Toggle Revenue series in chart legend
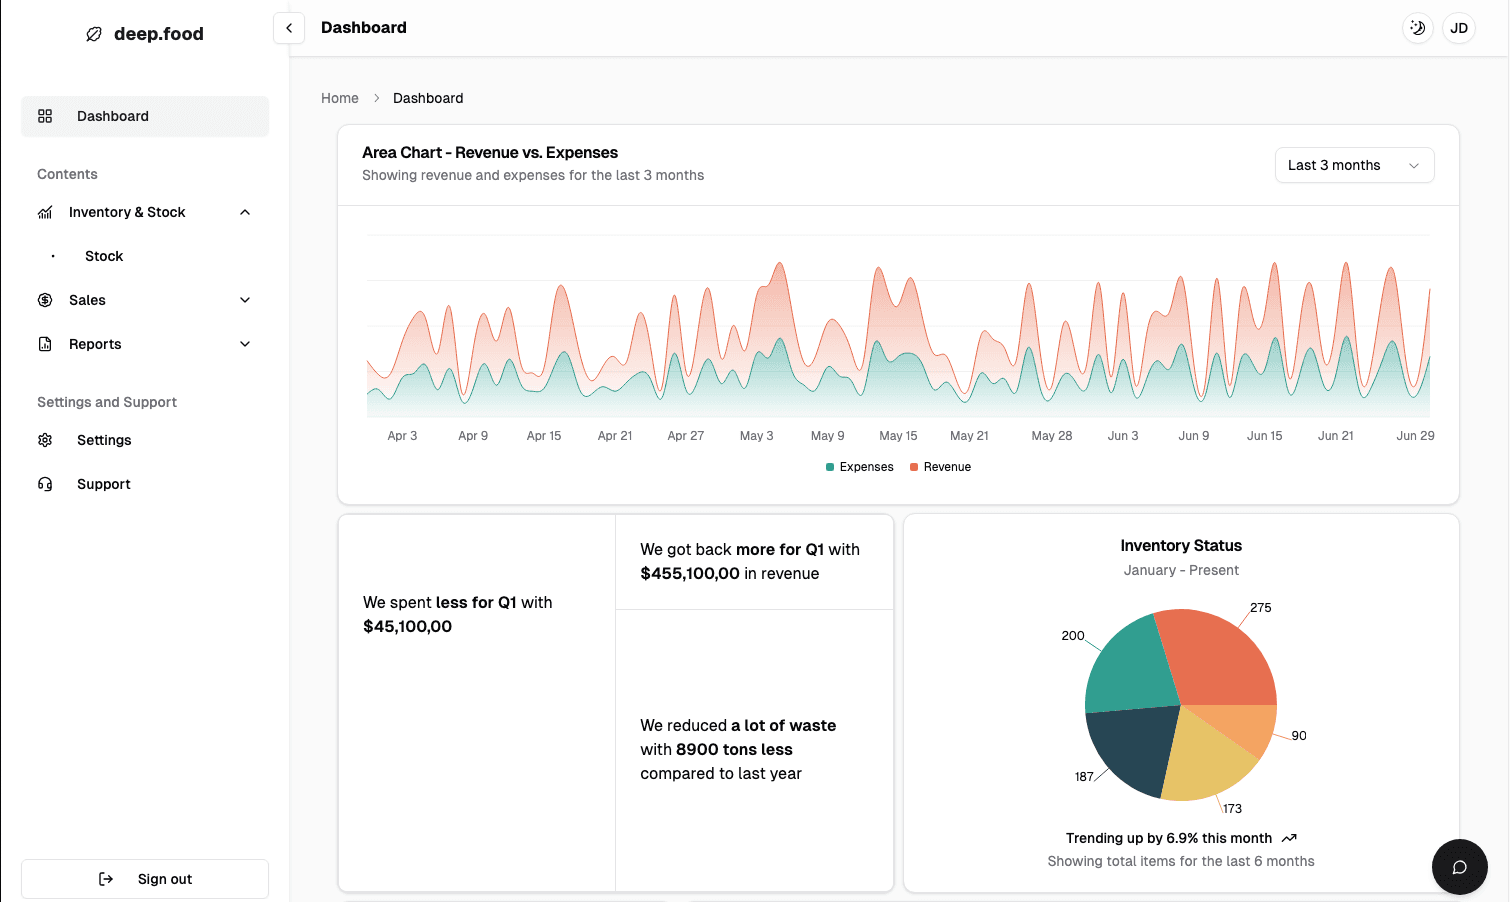 [941, 467]
